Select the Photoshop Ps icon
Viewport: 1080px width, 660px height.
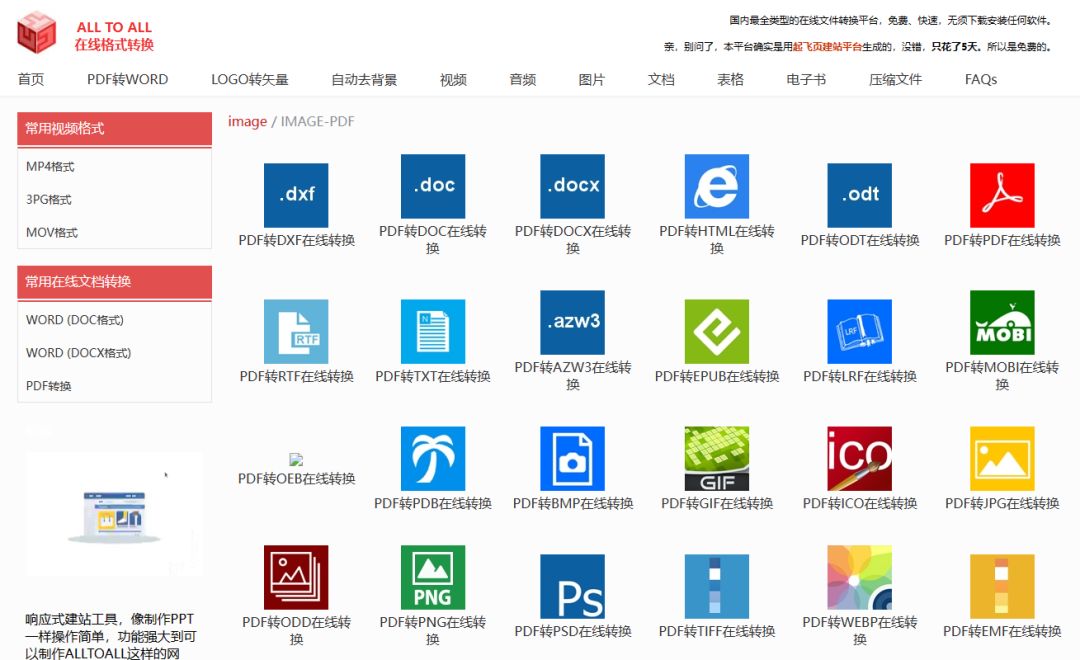pos(572,586)
